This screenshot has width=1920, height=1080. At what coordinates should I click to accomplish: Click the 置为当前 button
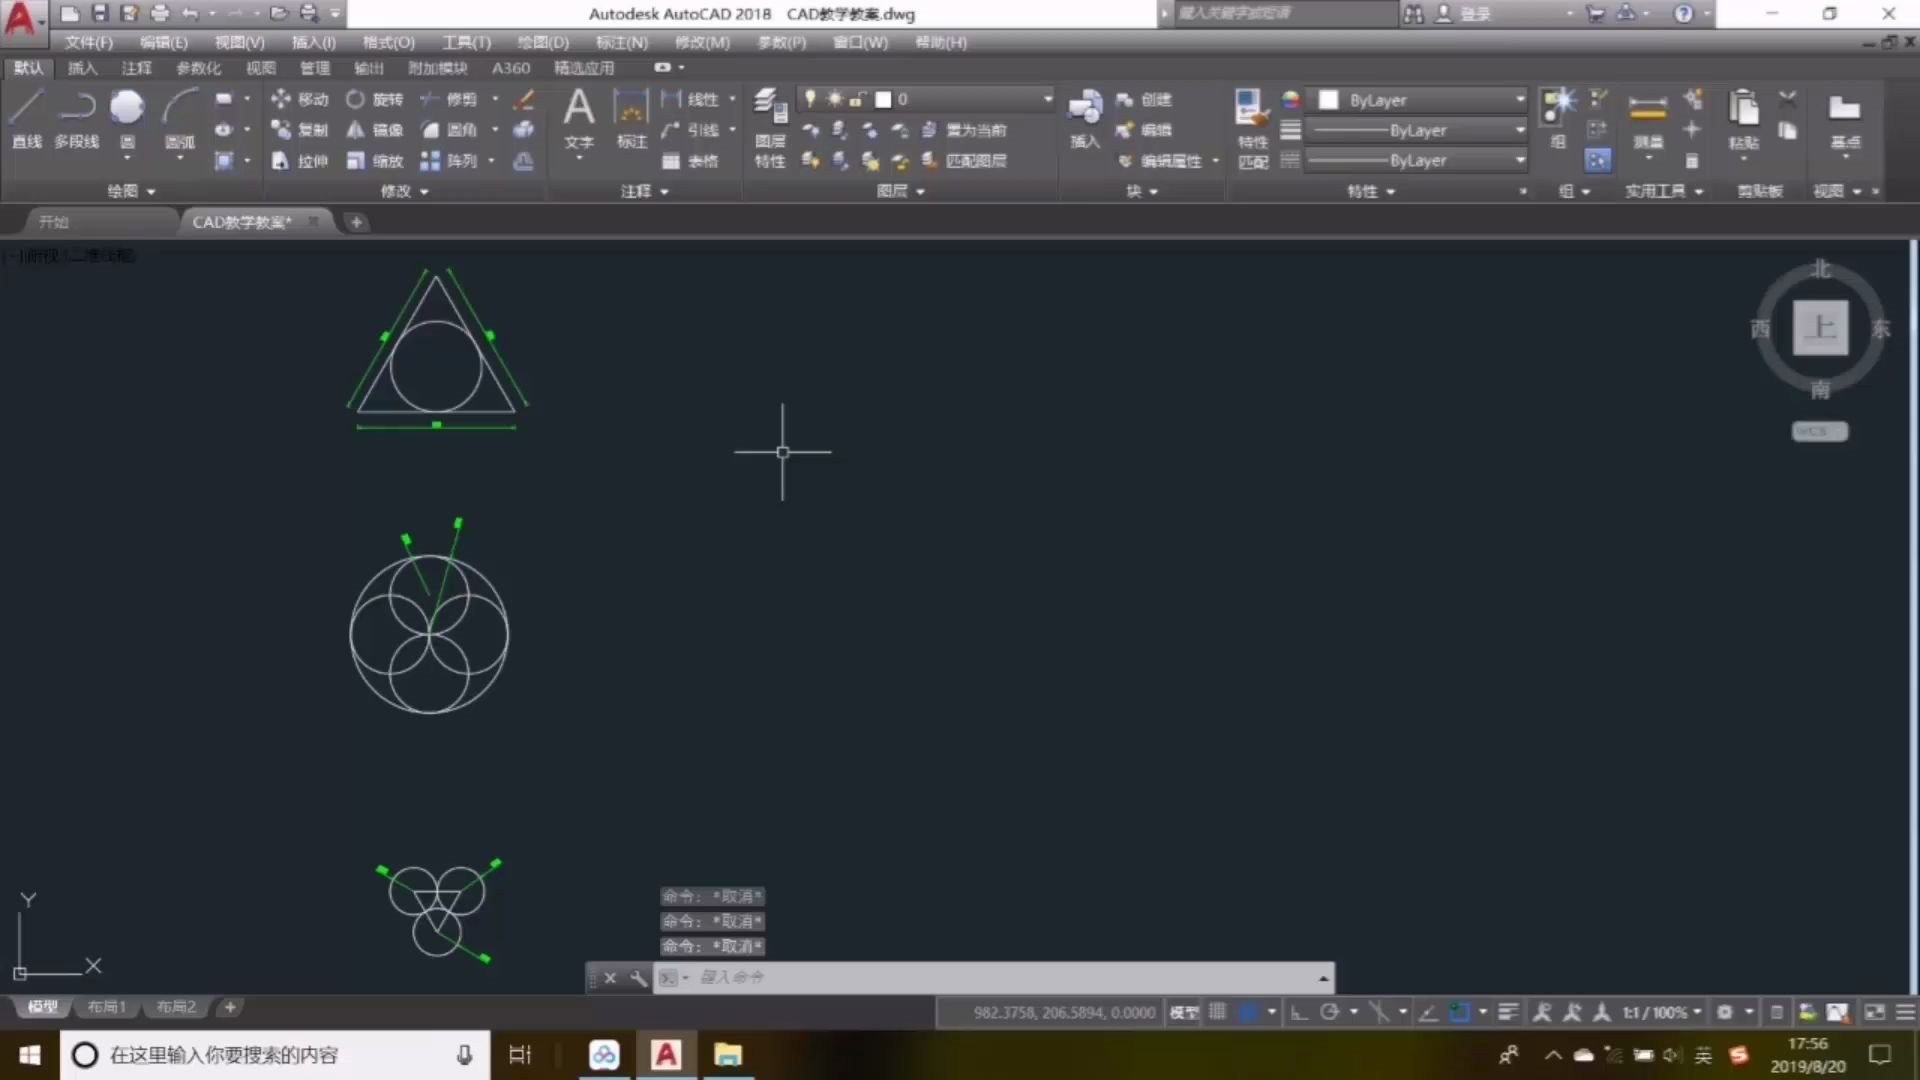(x=965, y=130)
